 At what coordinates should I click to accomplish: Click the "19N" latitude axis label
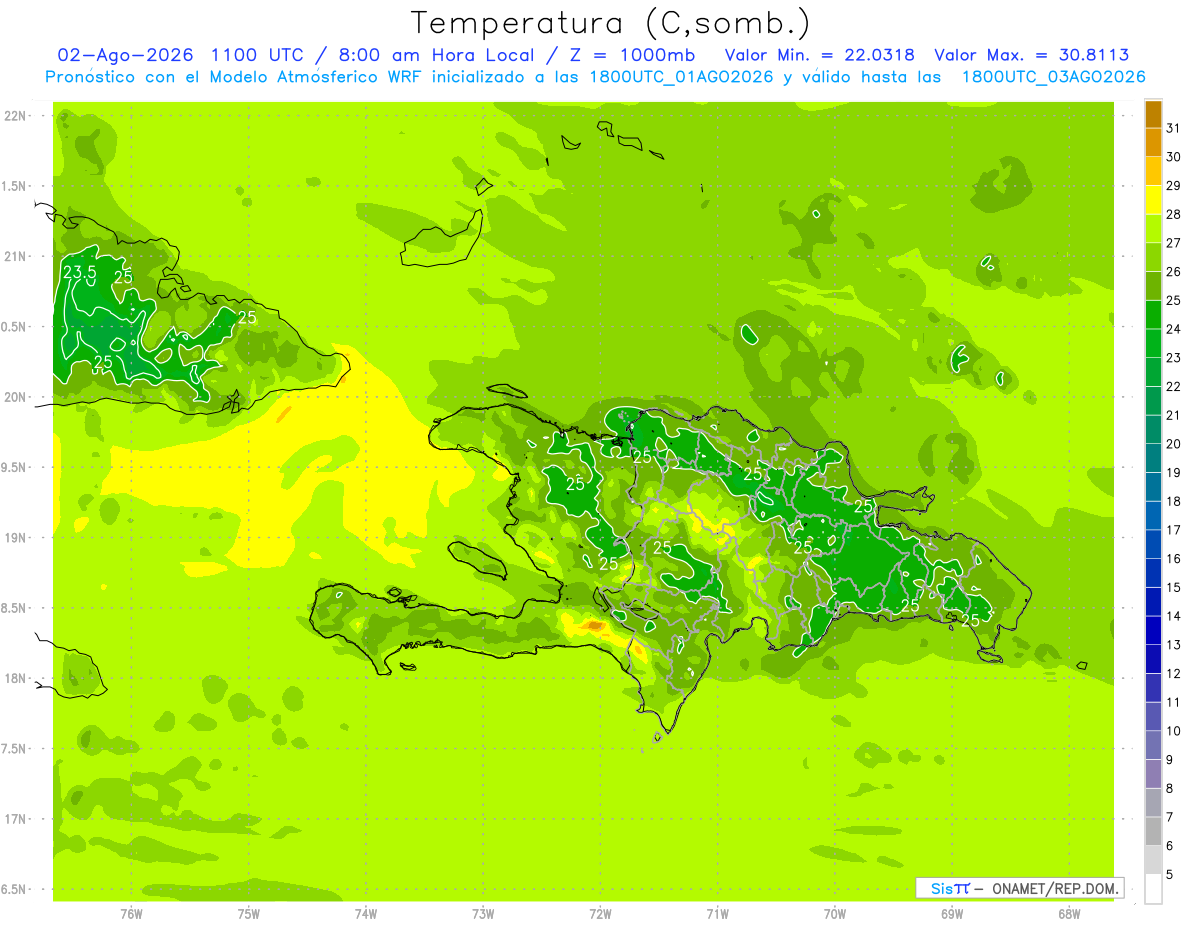coord(15,537)
